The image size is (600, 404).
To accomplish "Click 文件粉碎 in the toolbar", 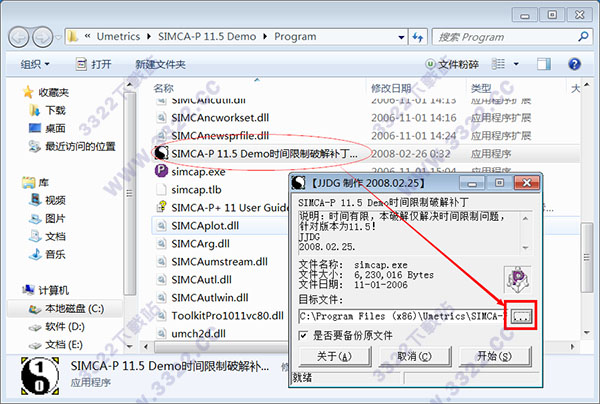I will (x=452, y=64).
